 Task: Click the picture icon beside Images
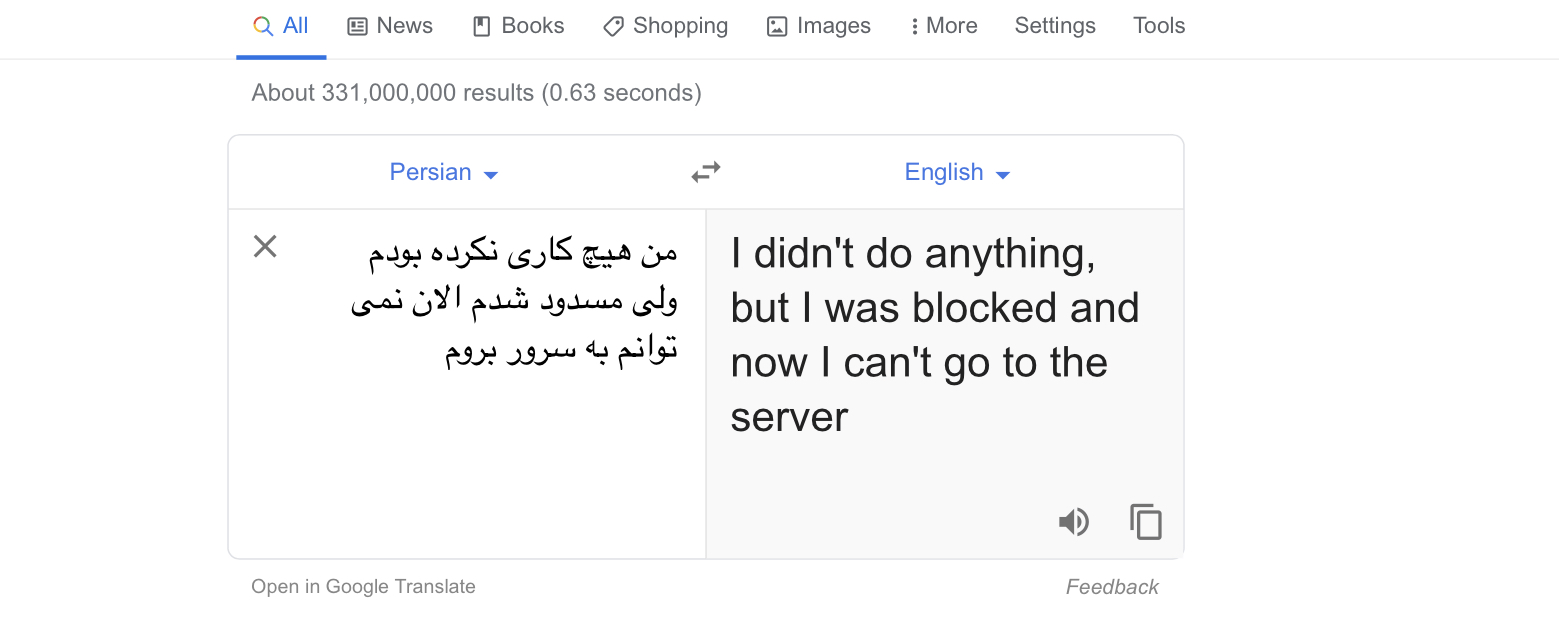(x=777, y=27)
